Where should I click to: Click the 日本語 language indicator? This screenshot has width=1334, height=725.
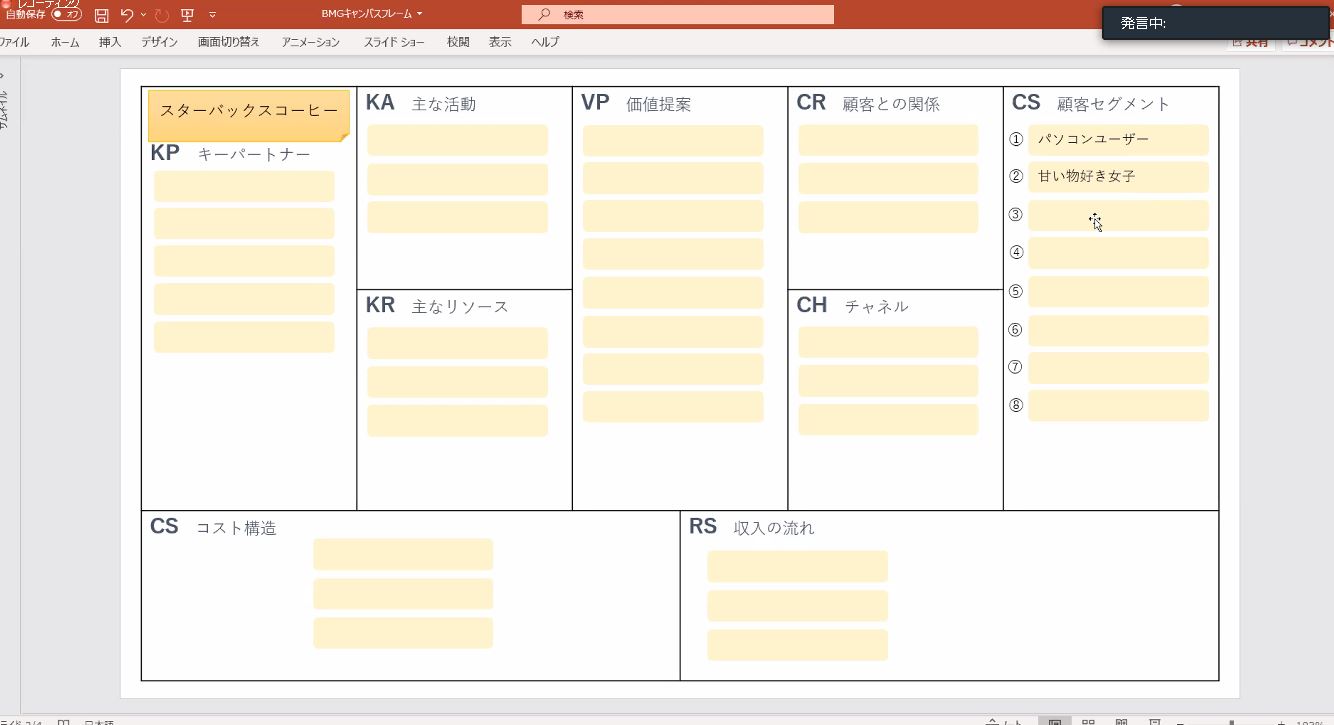98,722
